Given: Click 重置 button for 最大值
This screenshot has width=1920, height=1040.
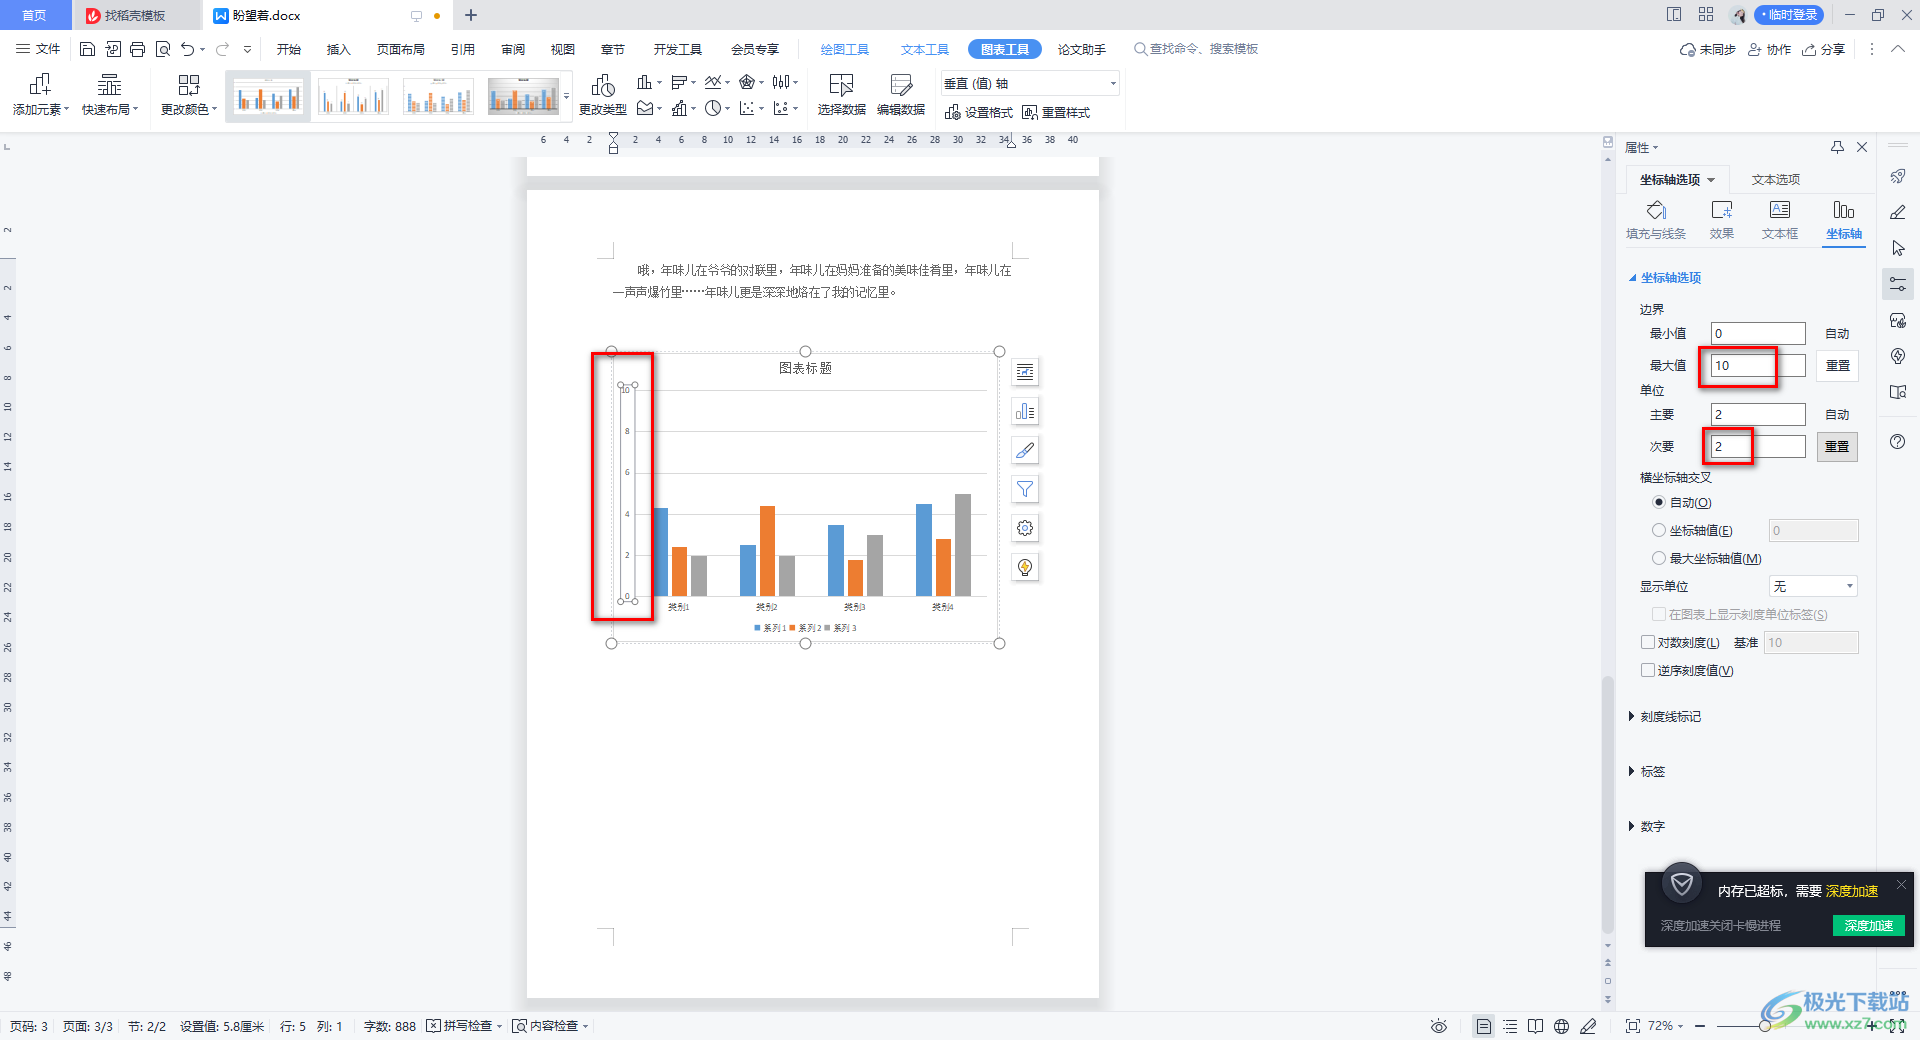Looking at the screenshot, I should (x=1838, y=366).
